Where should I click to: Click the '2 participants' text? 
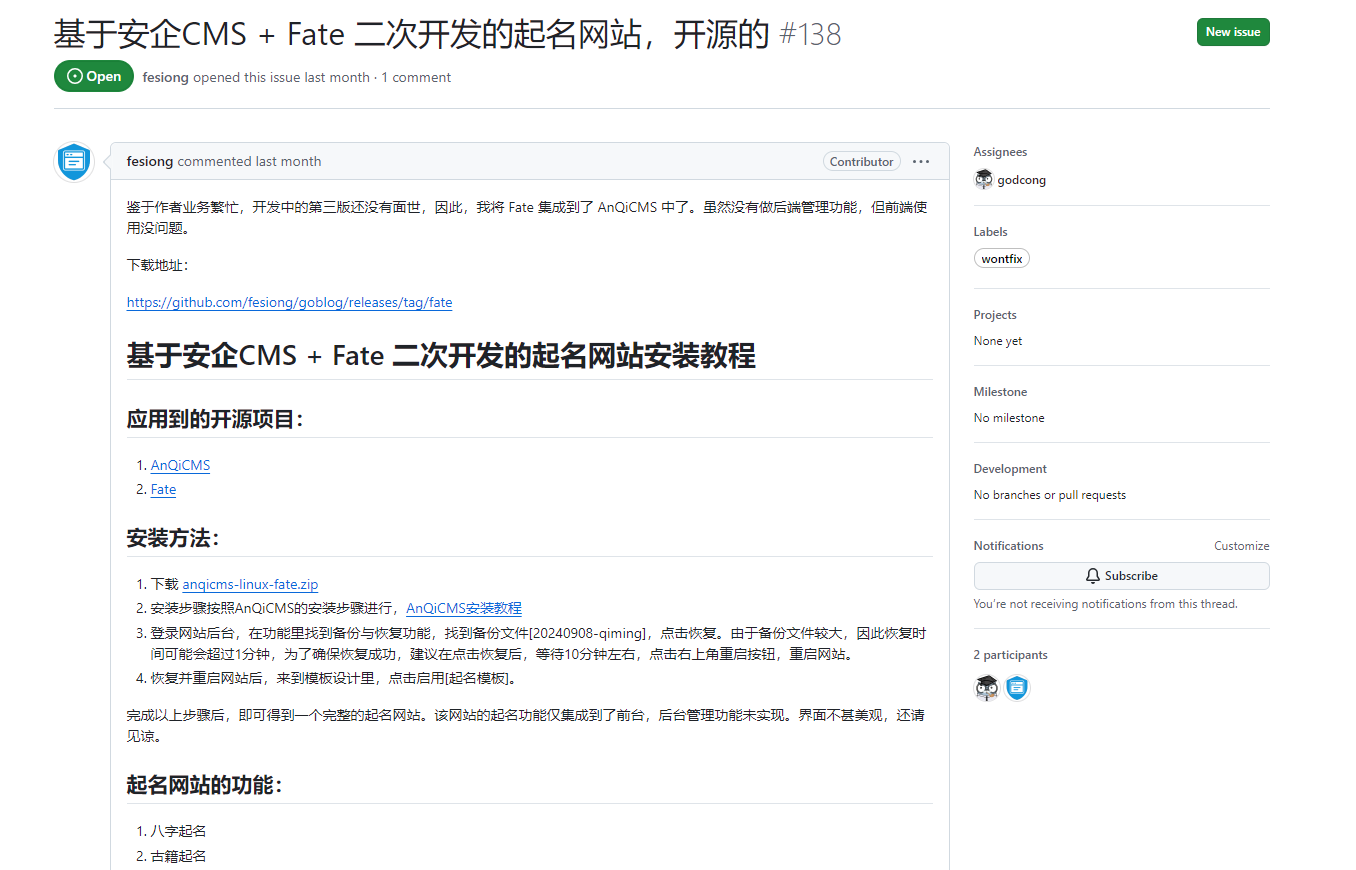[x=1011, y=655]
